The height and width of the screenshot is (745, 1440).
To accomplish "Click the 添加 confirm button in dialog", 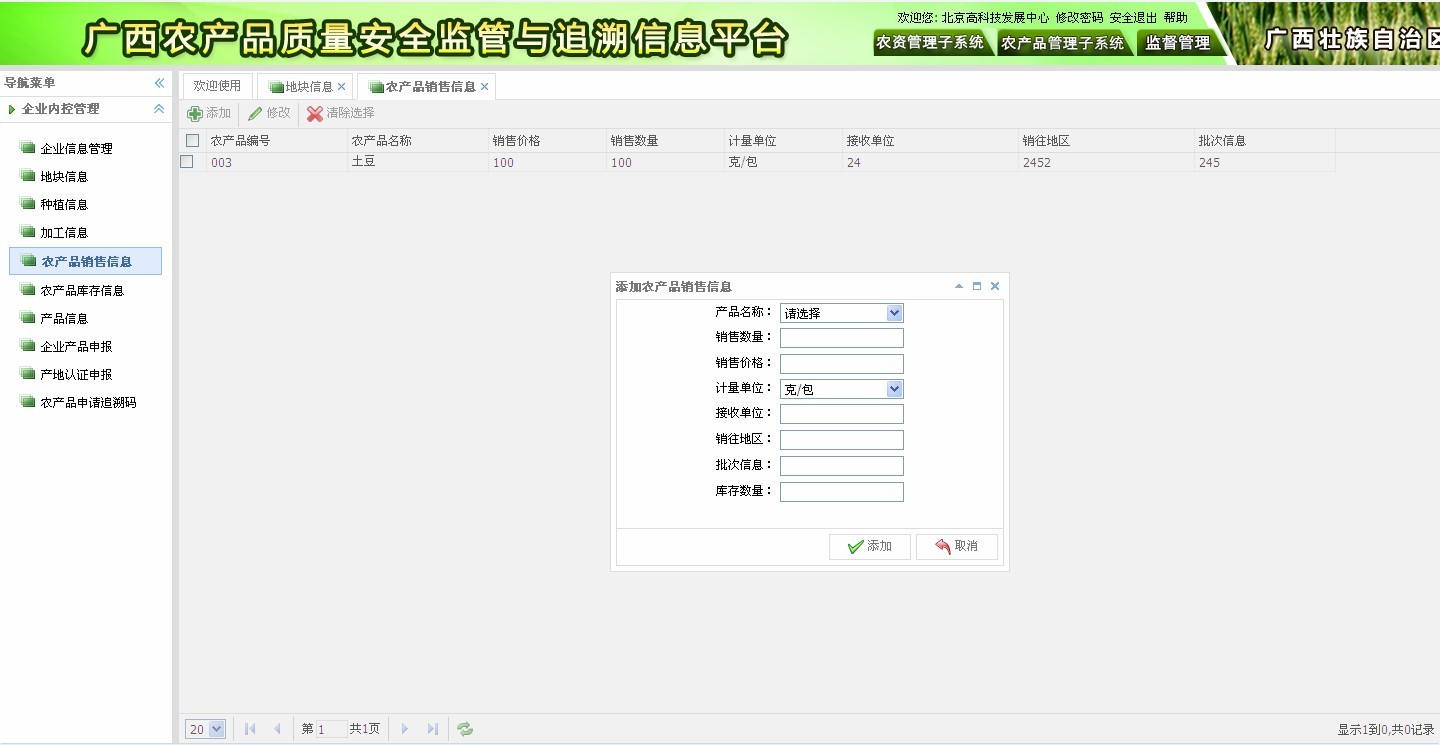I will pos(869,546).
